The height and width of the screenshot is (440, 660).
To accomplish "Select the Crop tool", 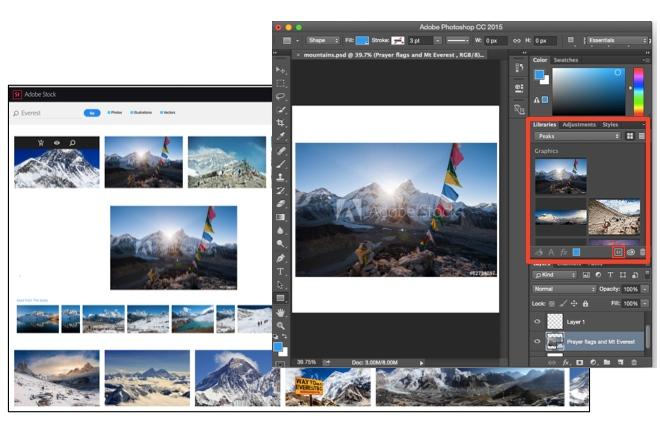I will [280, 123].
